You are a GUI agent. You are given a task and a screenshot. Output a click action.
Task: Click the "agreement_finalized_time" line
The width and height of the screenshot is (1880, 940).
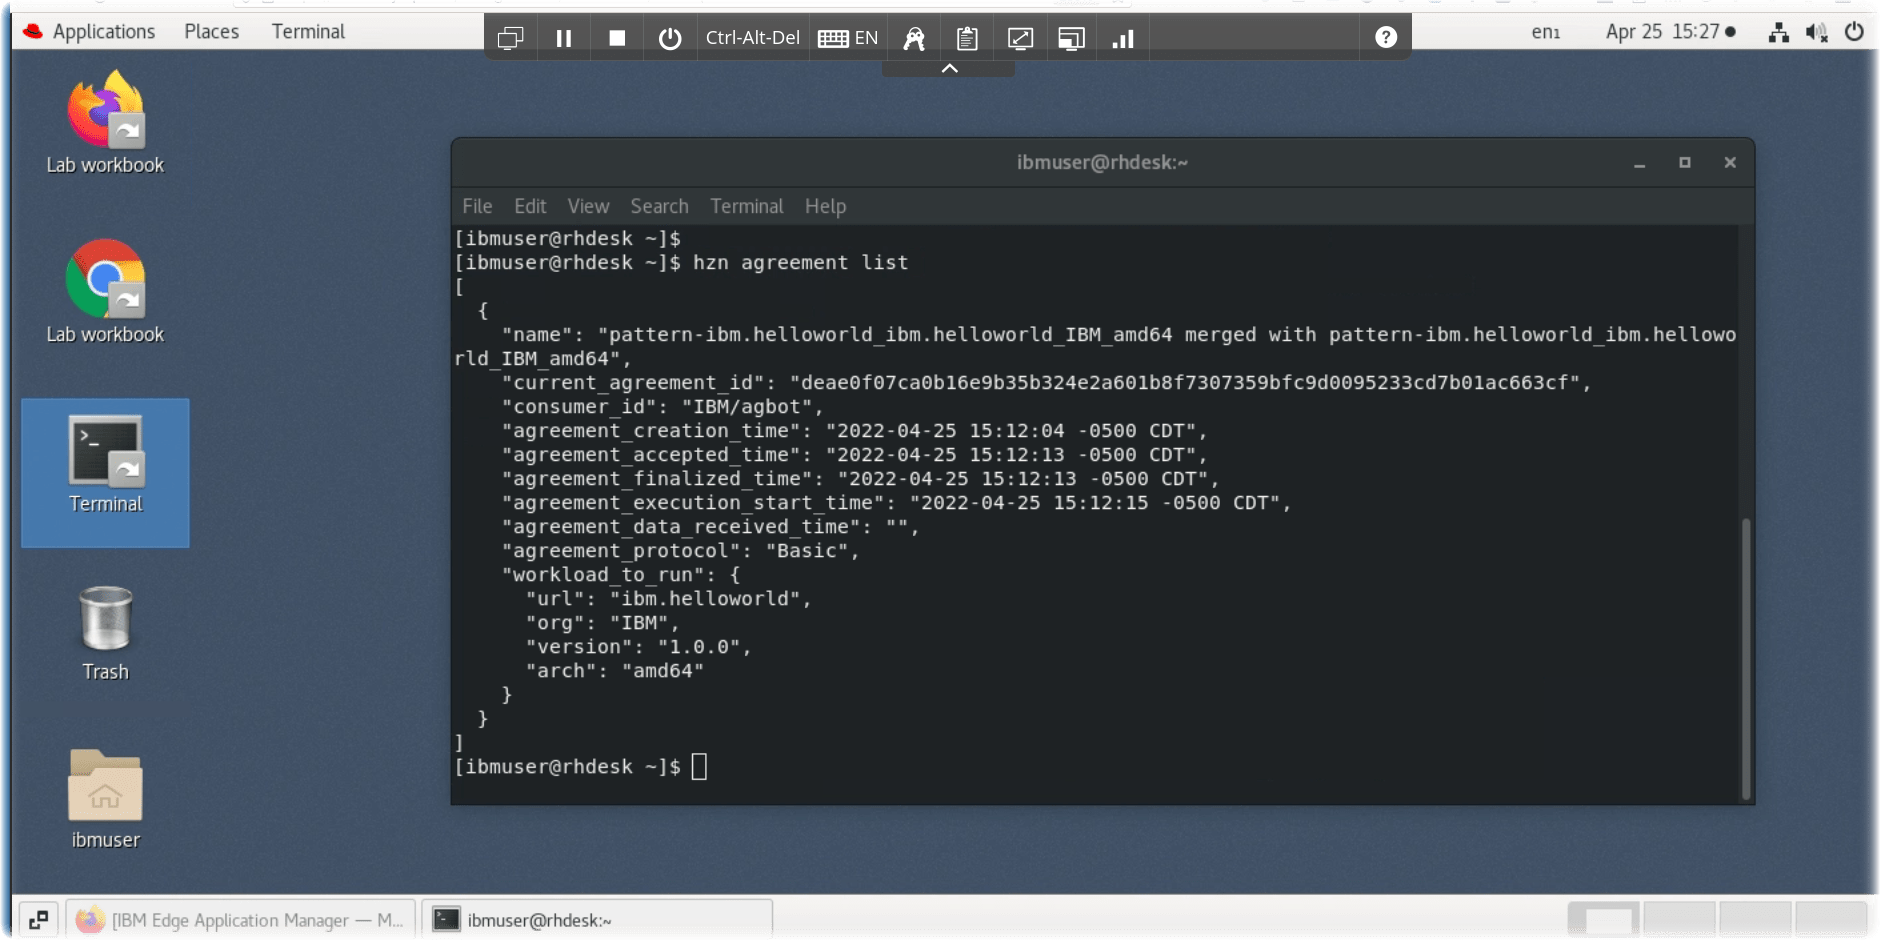[x=860, y=479]
